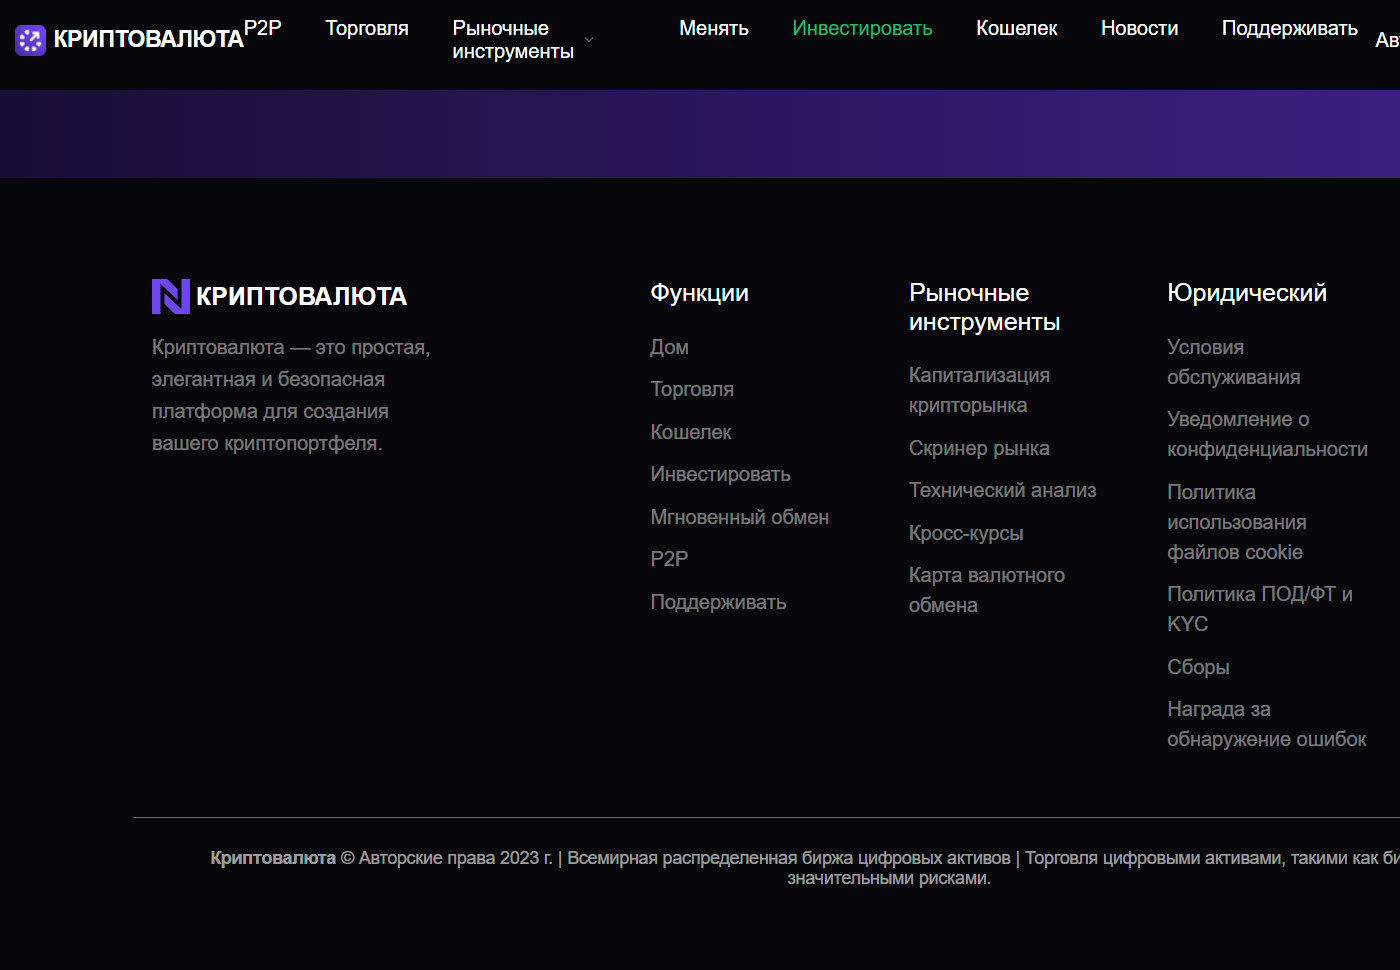Click the purple logo icon in header
Viewport: 1400px width, 970px height.
click(x=31, y=40)
